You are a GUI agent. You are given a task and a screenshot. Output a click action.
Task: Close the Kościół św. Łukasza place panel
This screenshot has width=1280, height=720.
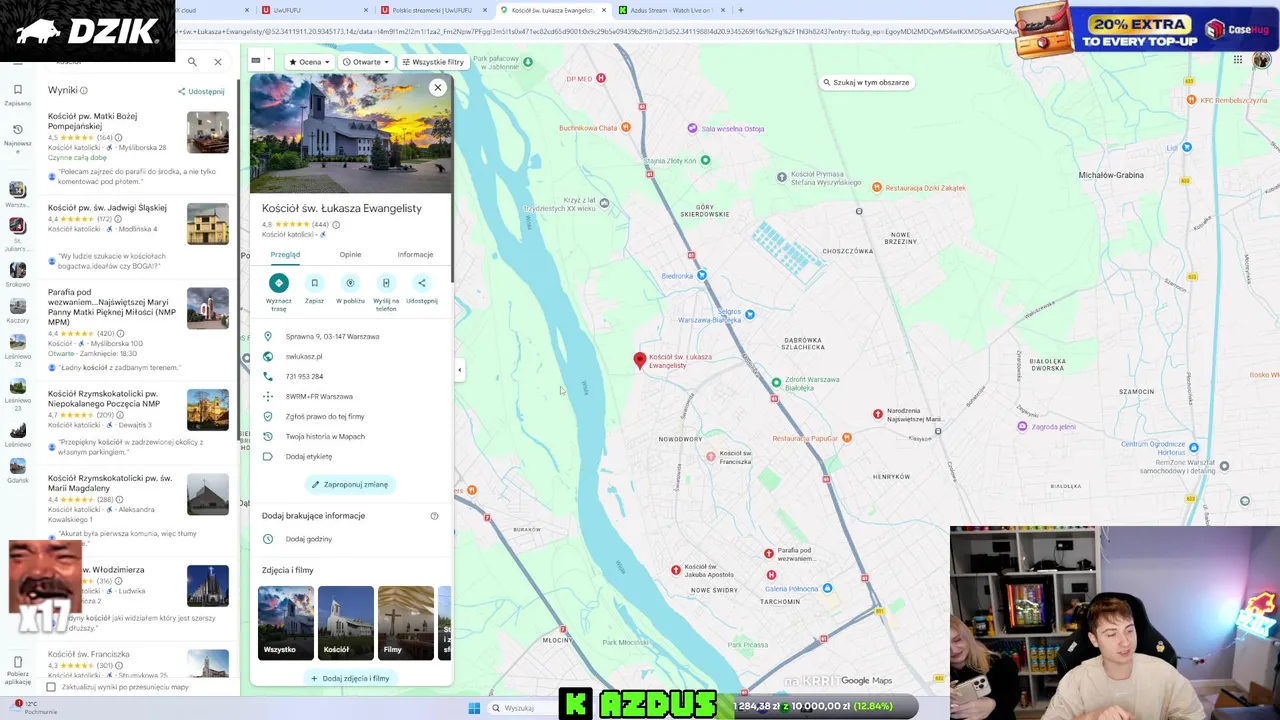pyautogui.click(x=437, y=88)
